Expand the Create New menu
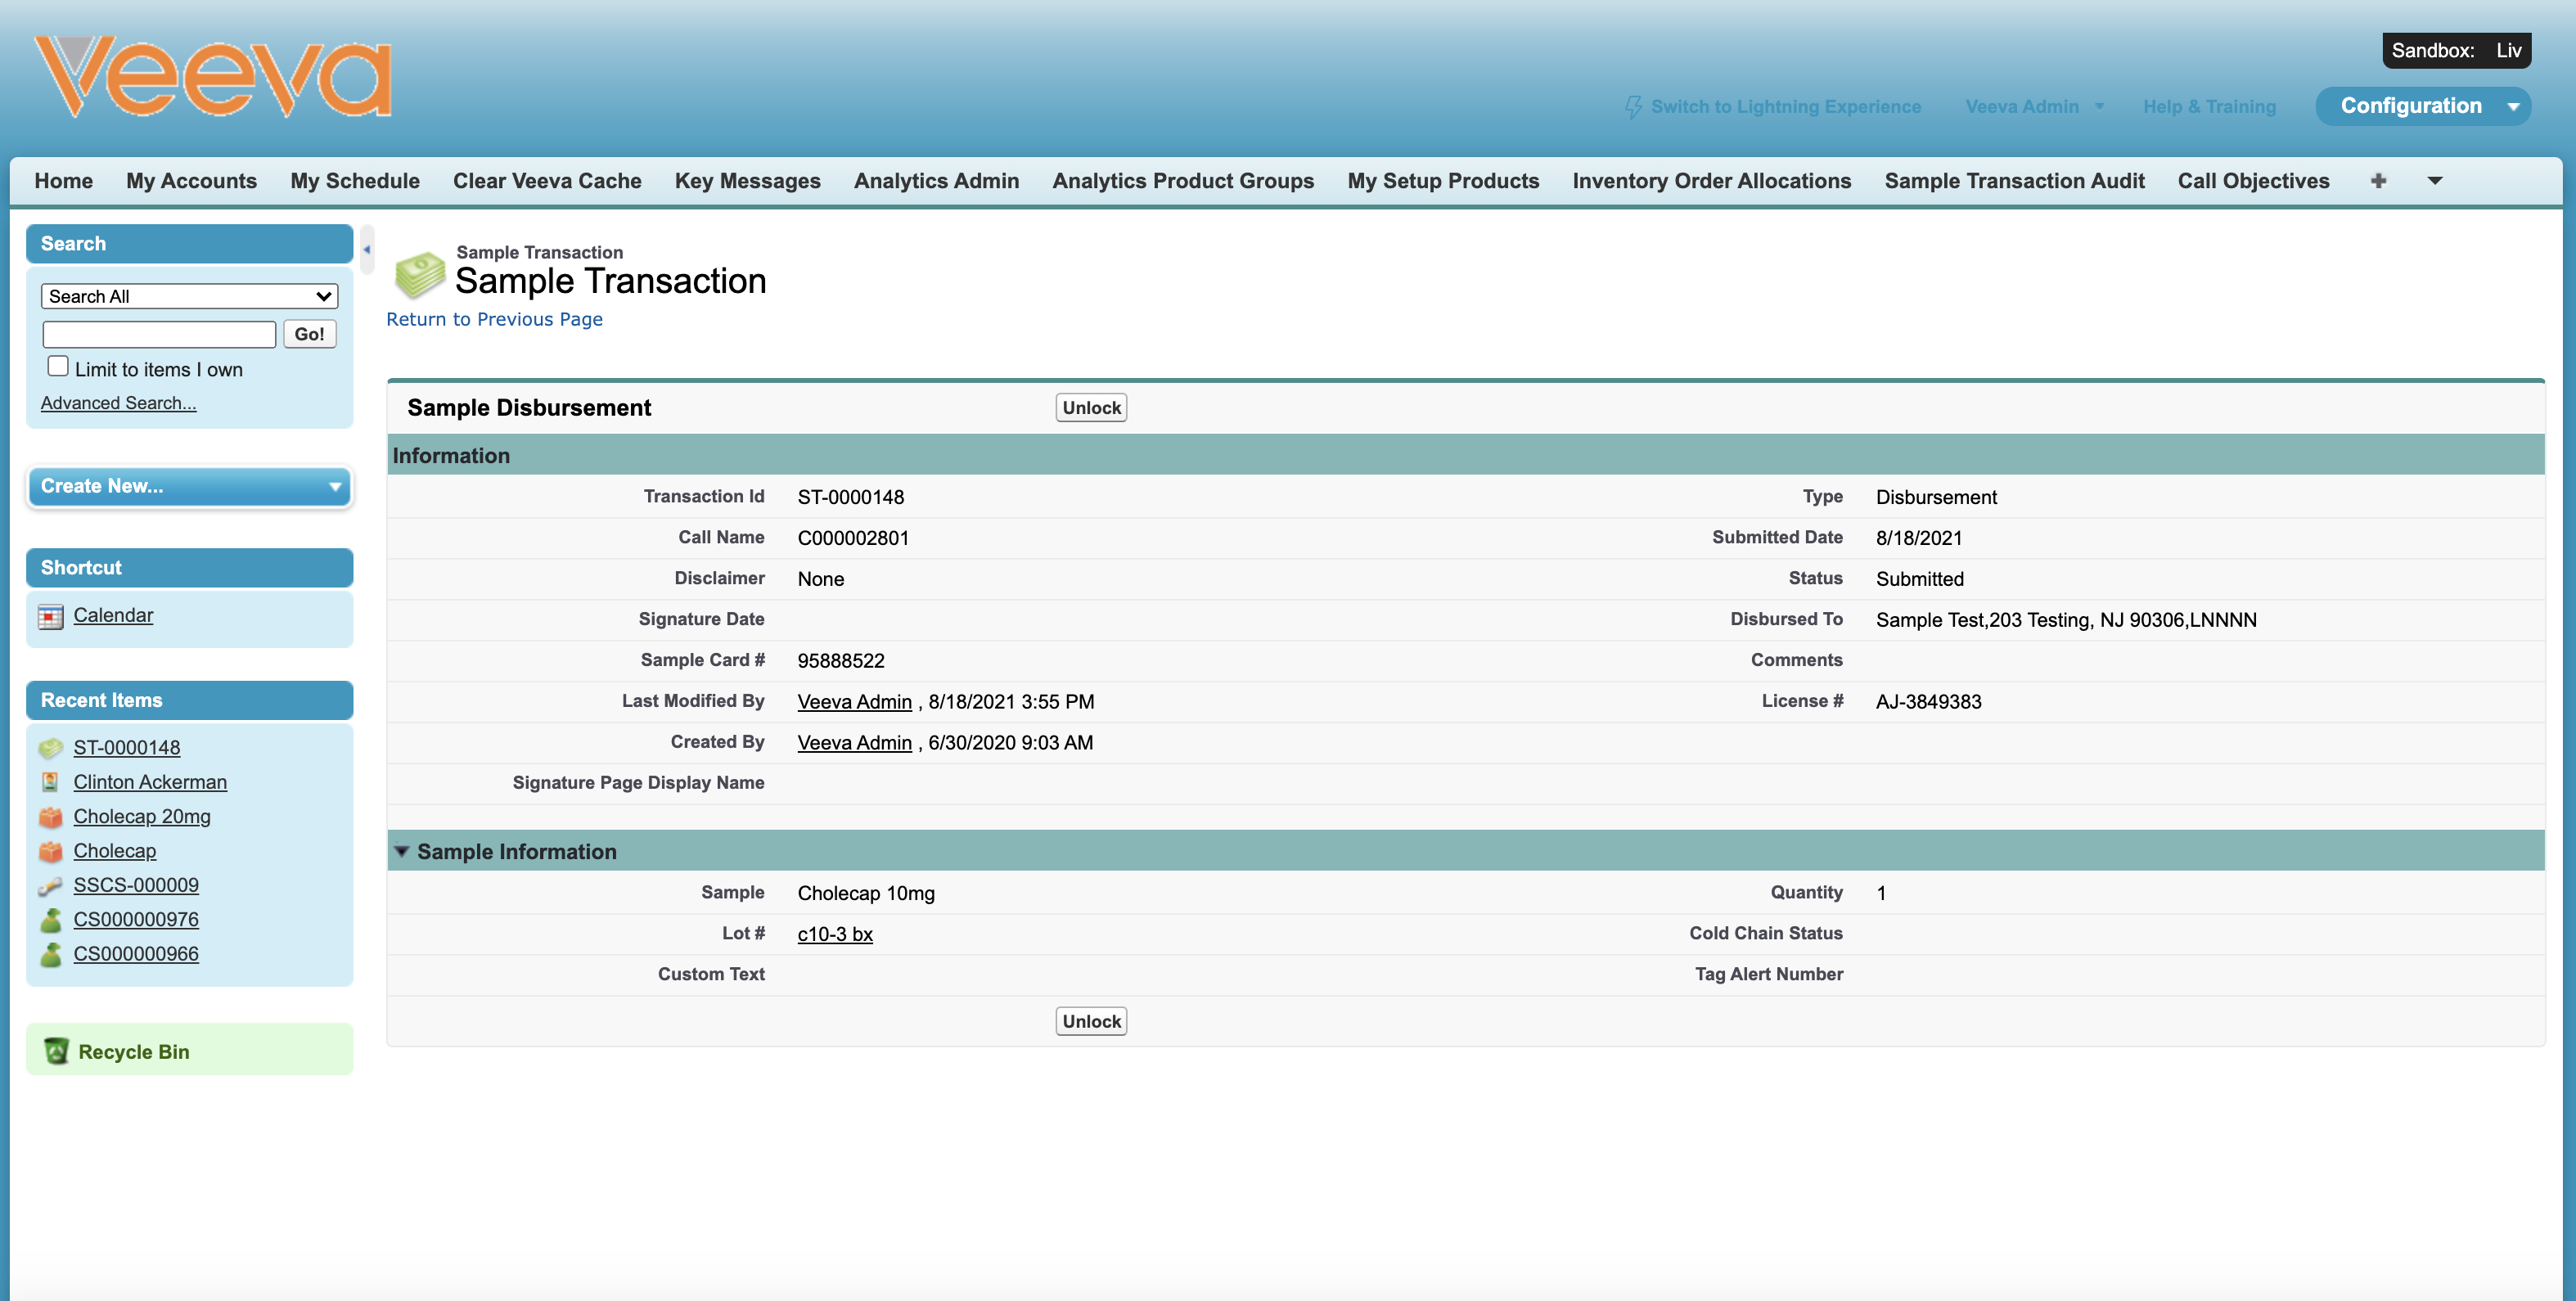2576x1301 pixels. point(189,486)
